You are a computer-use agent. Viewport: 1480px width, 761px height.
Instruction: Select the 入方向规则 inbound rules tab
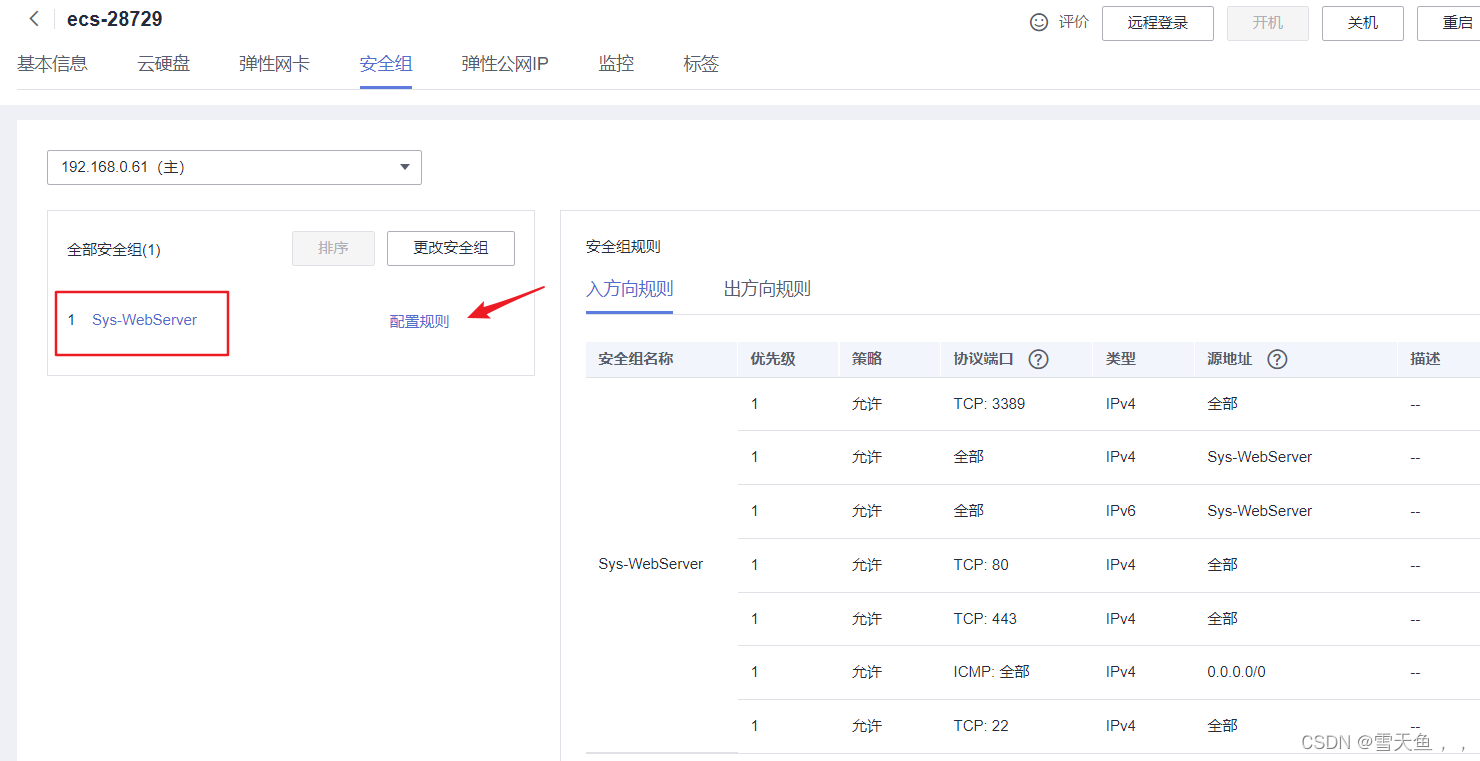(x=629, y=289)
